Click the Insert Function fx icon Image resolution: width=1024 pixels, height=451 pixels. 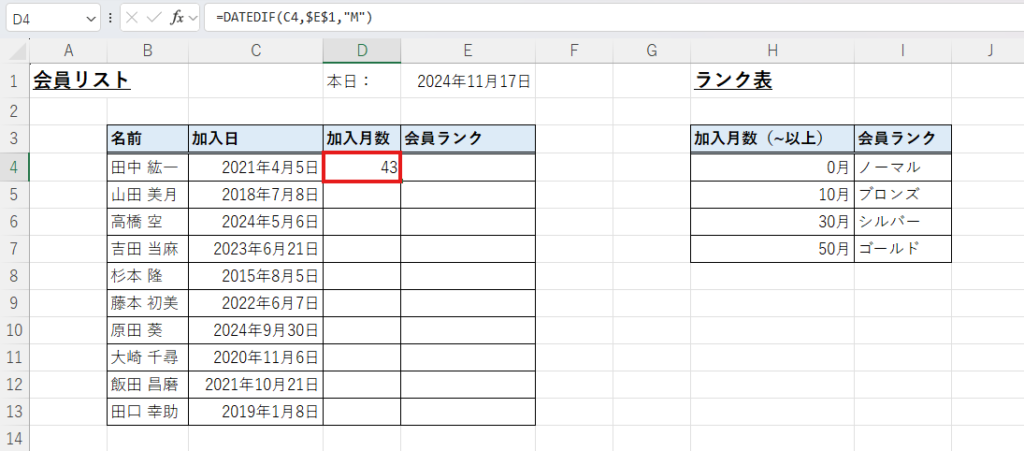pyautogui.click(x=176, y=17)
